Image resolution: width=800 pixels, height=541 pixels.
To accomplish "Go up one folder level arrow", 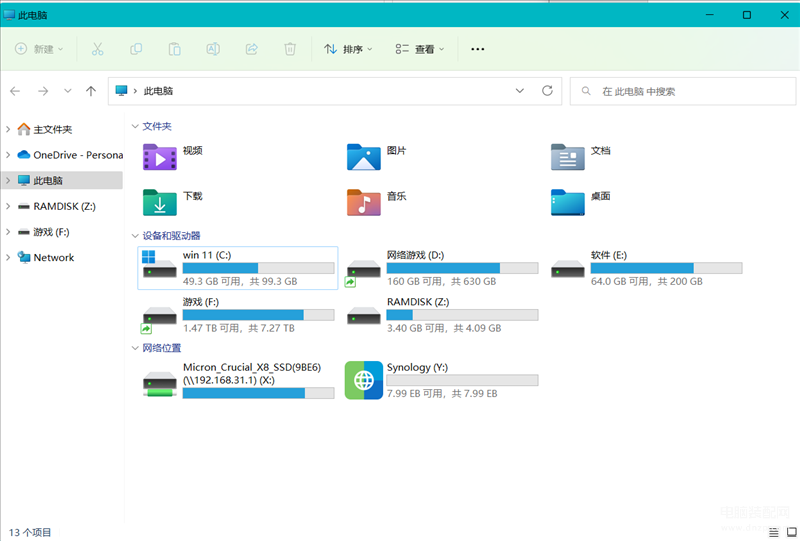I will pos(91,91).
